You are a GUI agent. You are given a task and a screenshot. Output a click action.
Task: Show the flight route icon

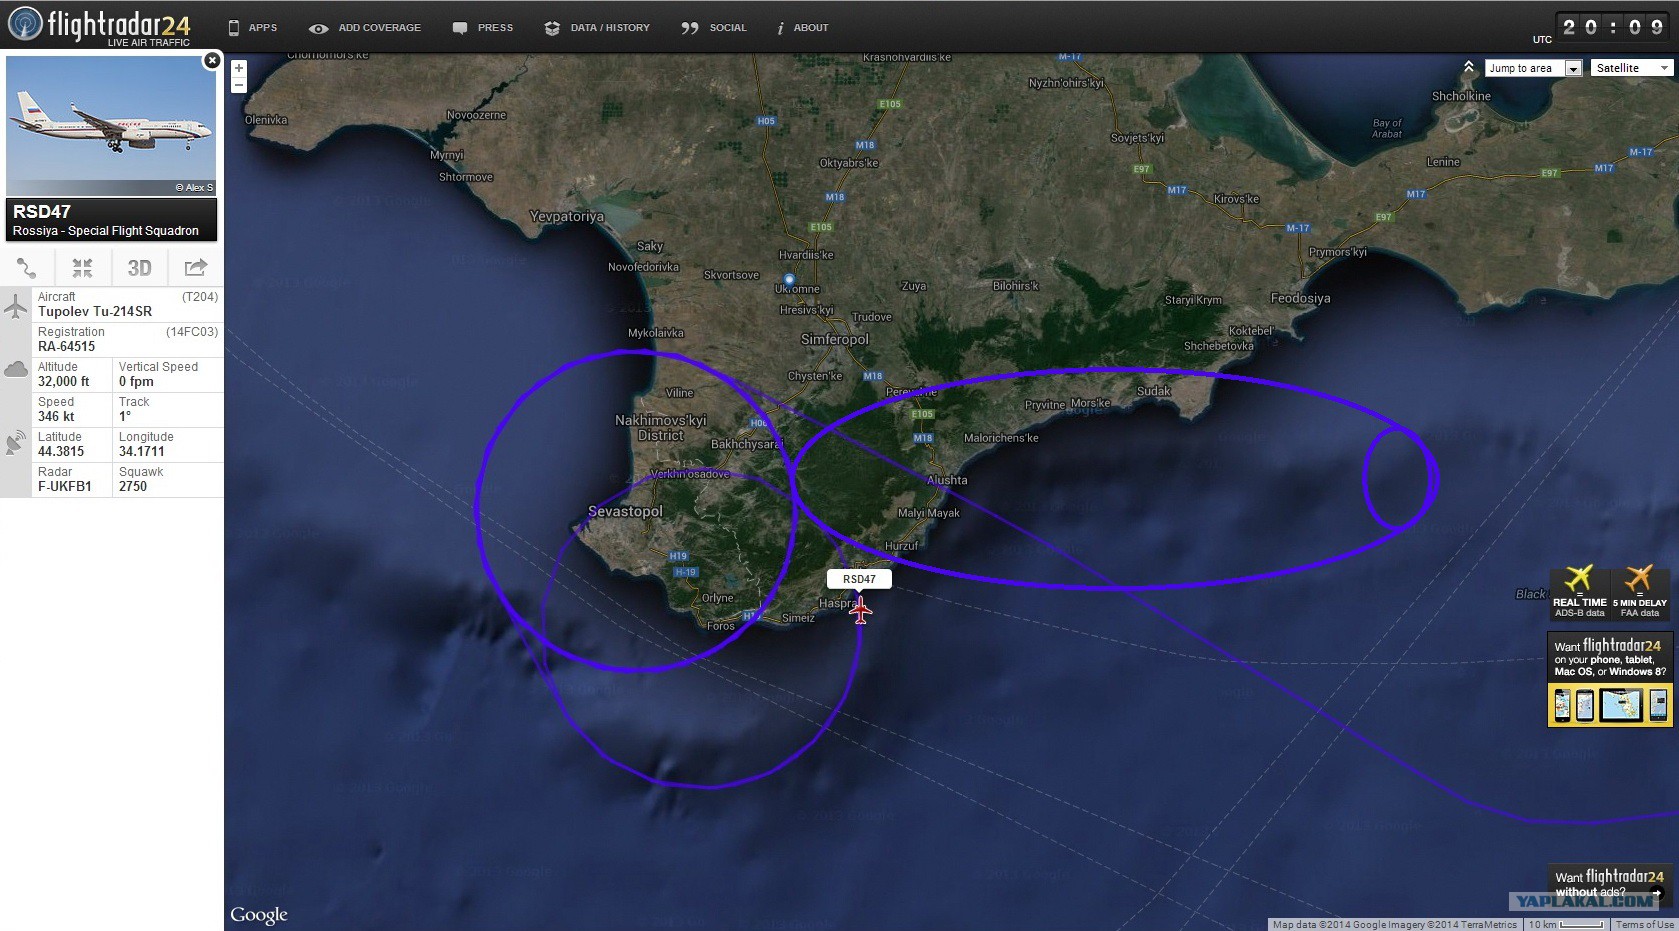coord(27,268)
